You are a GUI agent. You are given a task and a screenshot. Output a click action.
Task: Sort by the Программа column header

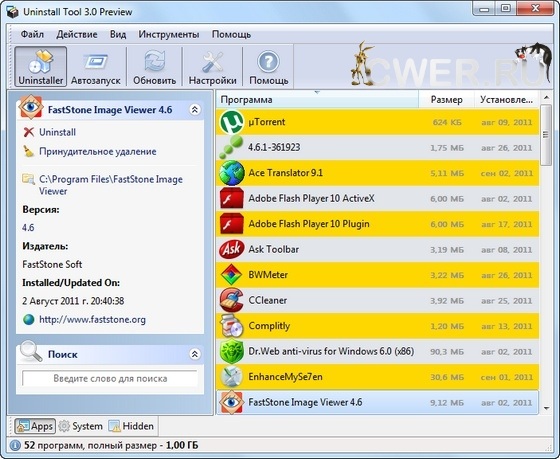[317, 99]
